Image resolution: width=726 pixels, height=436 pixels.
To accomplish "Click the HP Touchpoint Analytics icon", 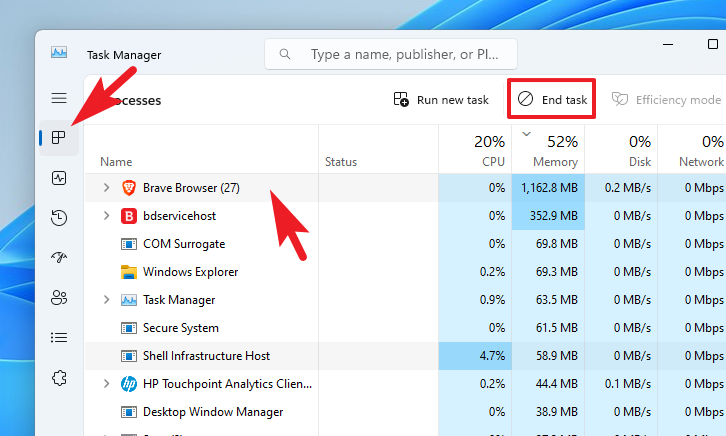I will click(x=129, y=384).
